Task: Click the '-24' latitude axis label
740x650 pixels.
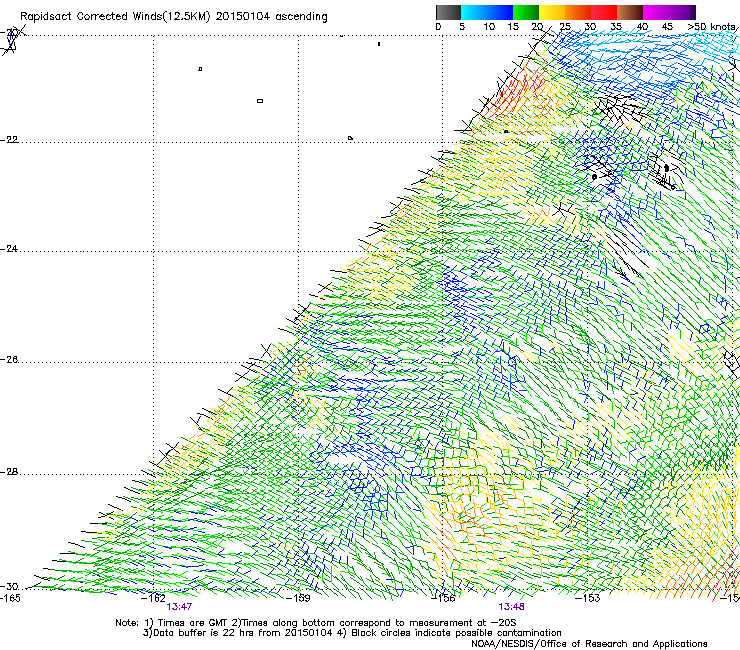Action: [9, 248]
